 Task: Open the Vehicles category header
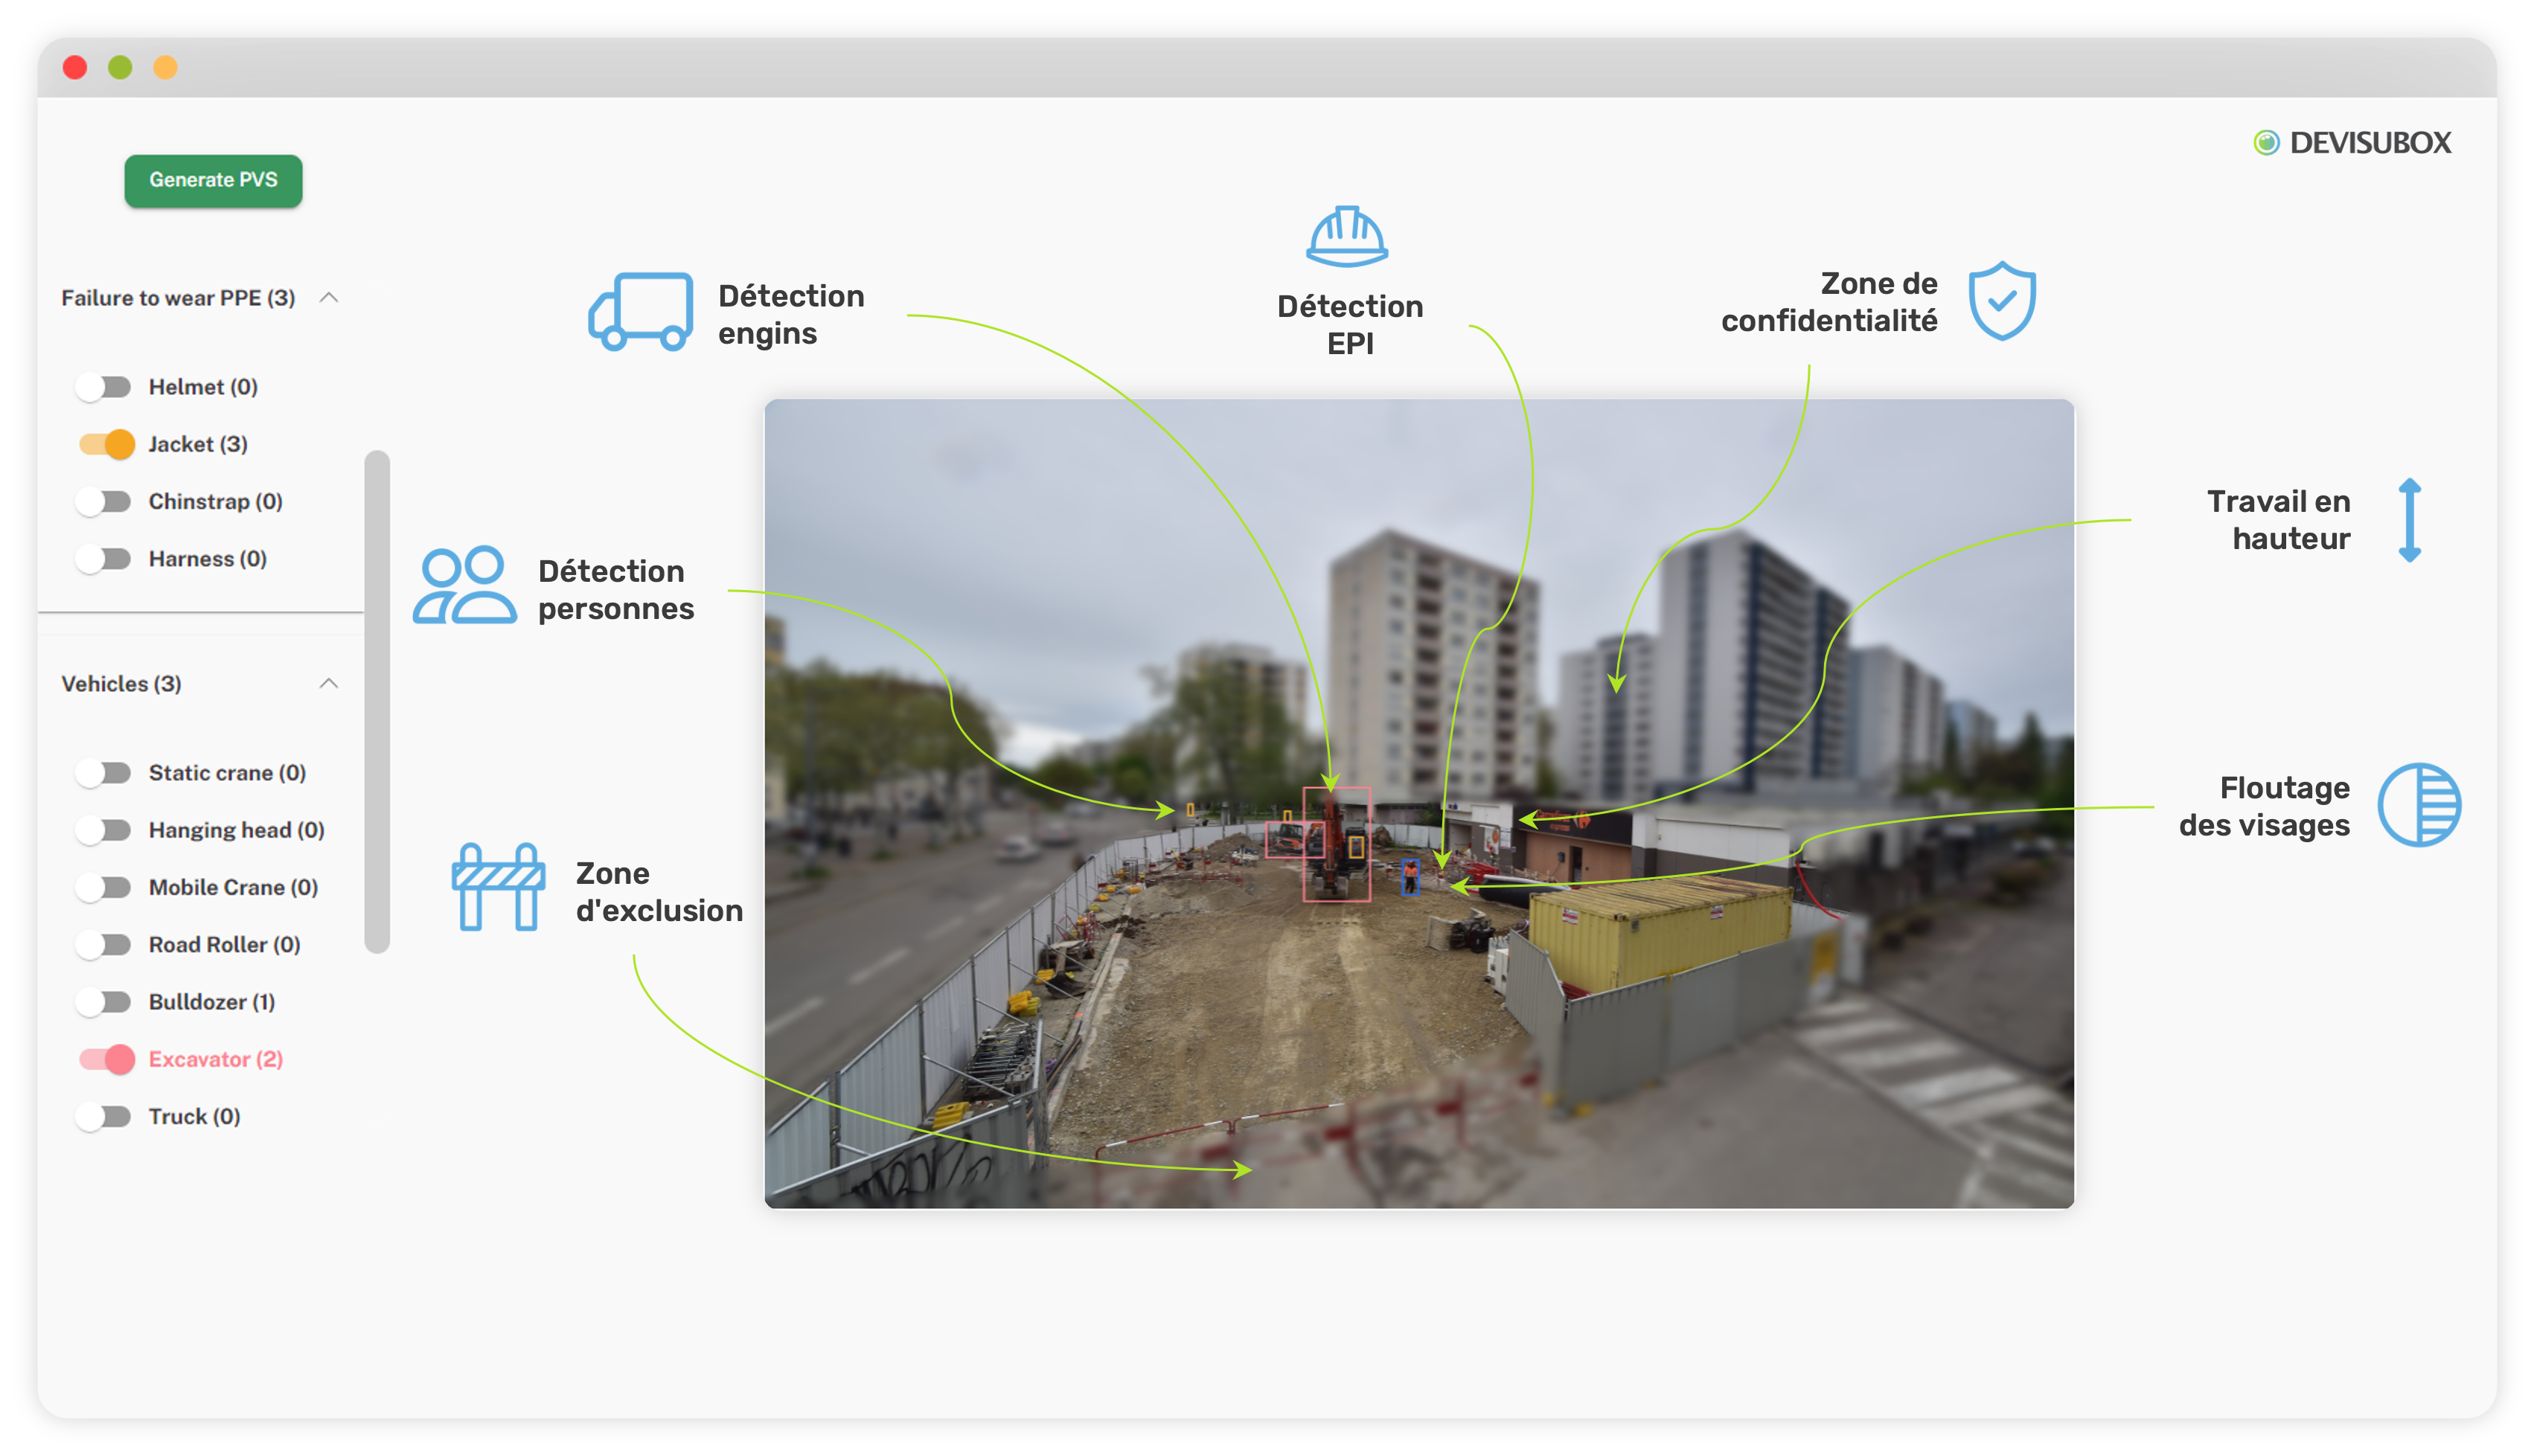coord(122,683)
